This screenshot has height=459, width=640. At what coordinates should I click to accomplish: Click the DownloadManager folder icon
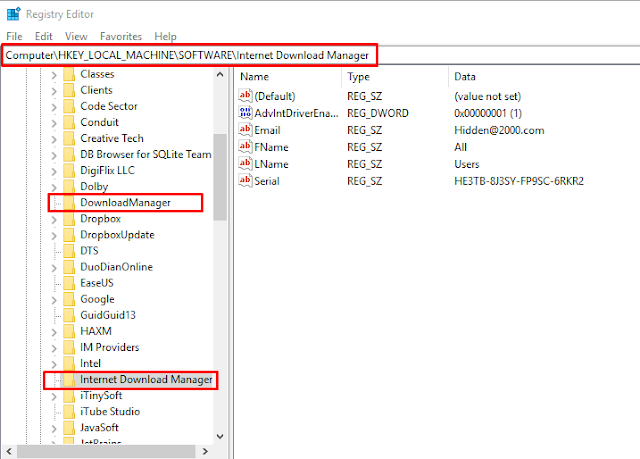coord(69,203)
